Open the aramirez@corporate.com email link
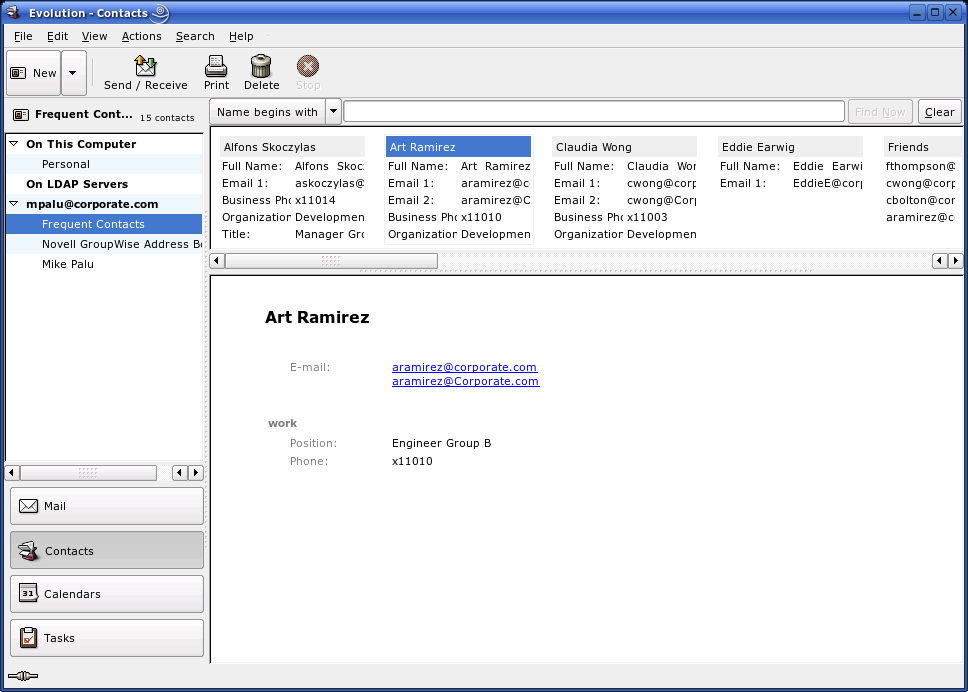 (464, 366)
